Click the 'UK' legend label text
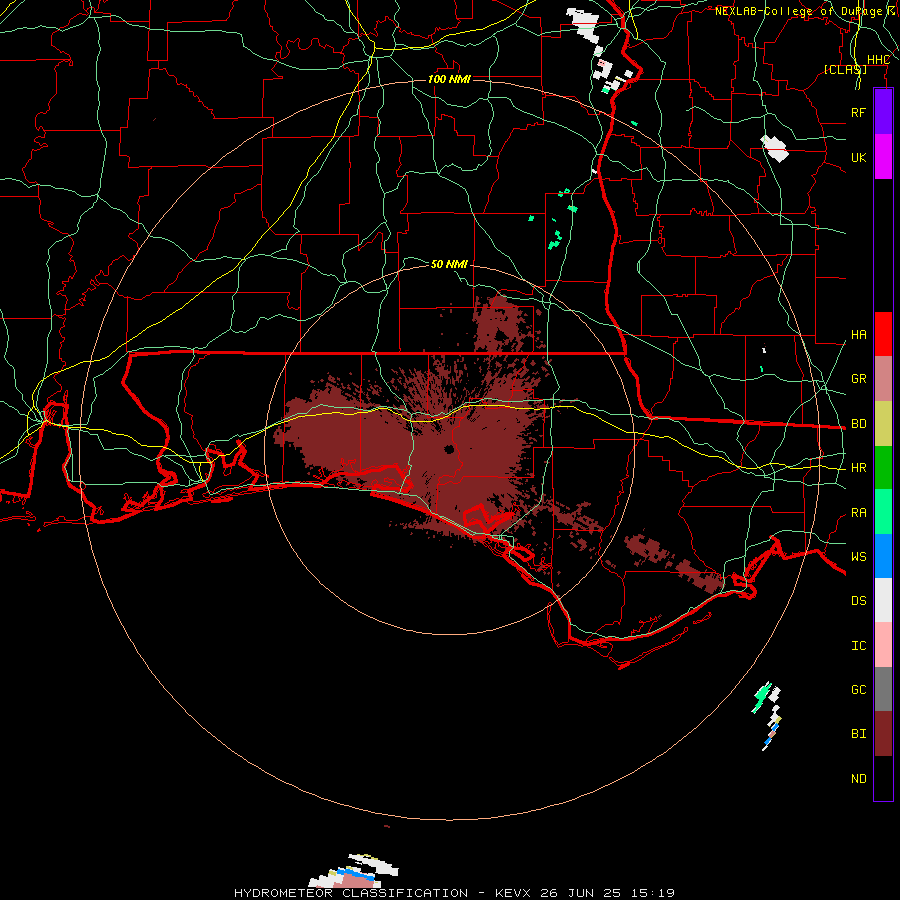The height and width of the screenshot is (900, 900). coord(858,157)
